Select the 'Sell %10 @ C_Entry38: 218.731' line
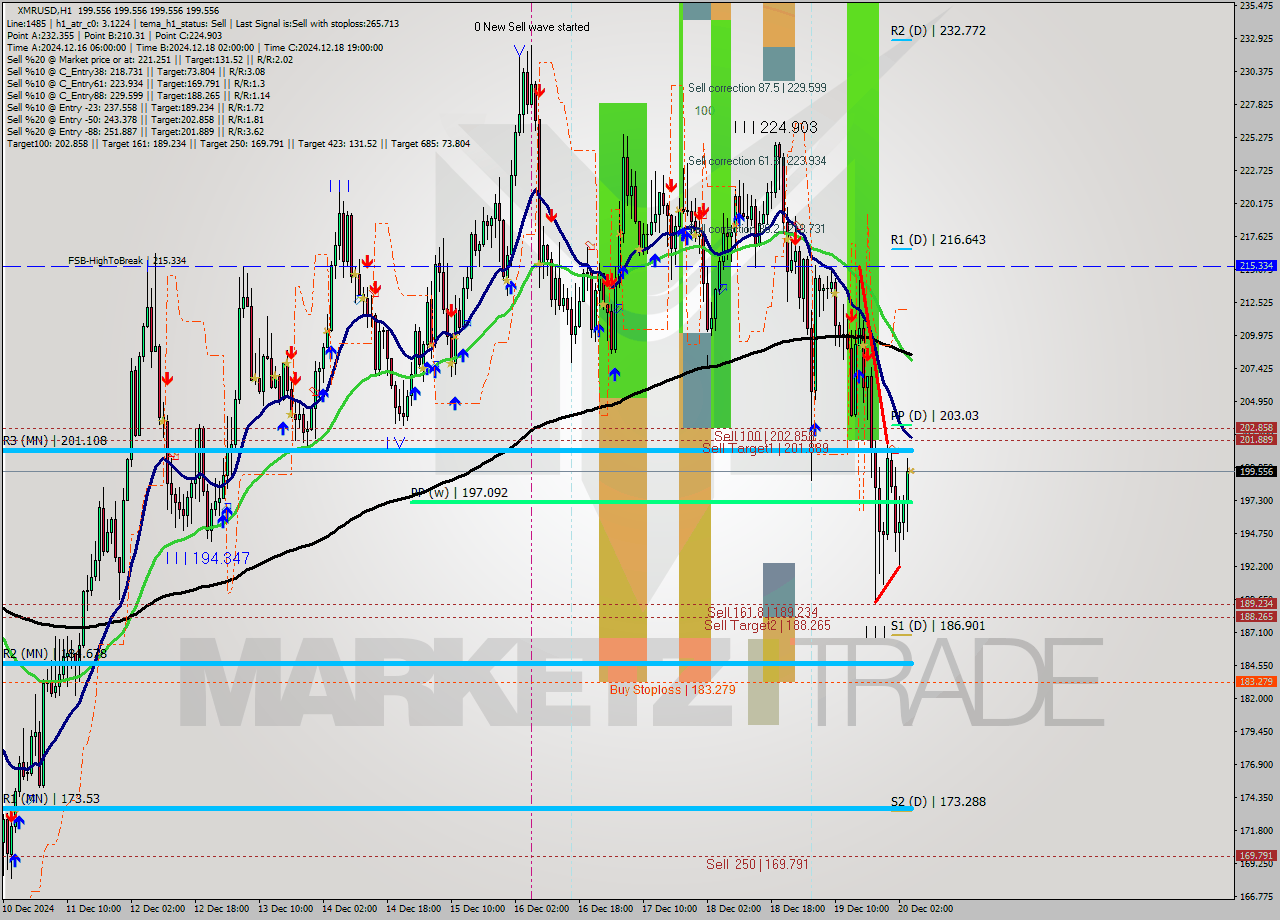This screenshot has width=1280, height=920. (x=135, y=72)
